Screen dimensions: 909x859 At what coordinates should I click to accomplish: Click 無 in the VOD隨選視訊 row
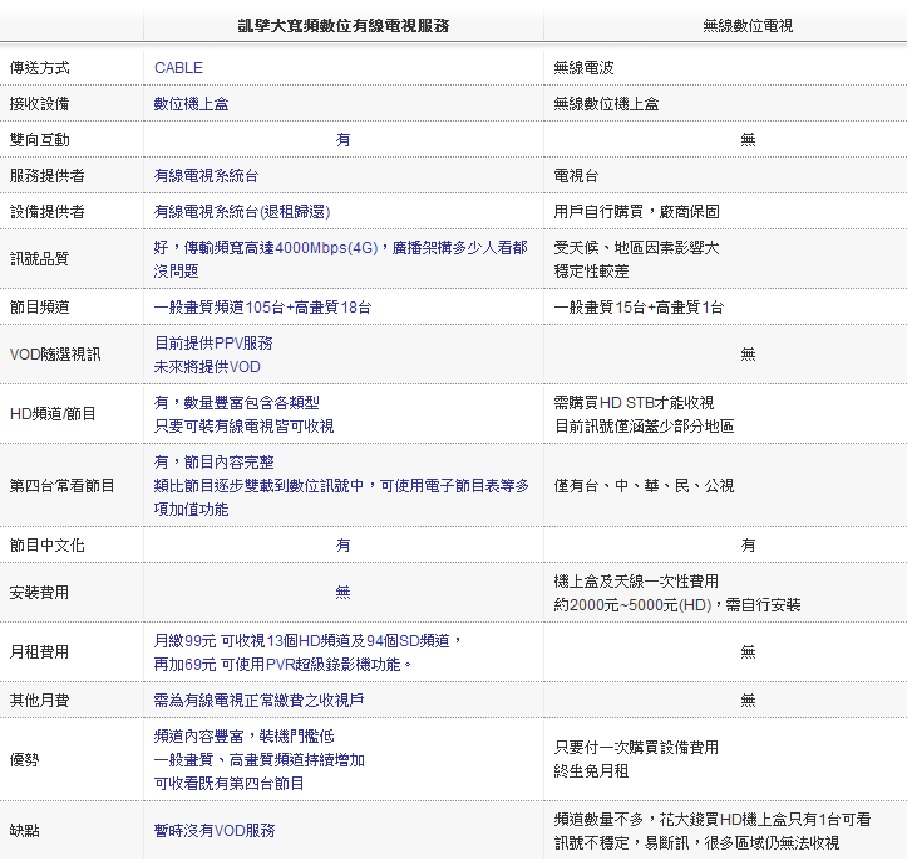(x=748, y=355)
